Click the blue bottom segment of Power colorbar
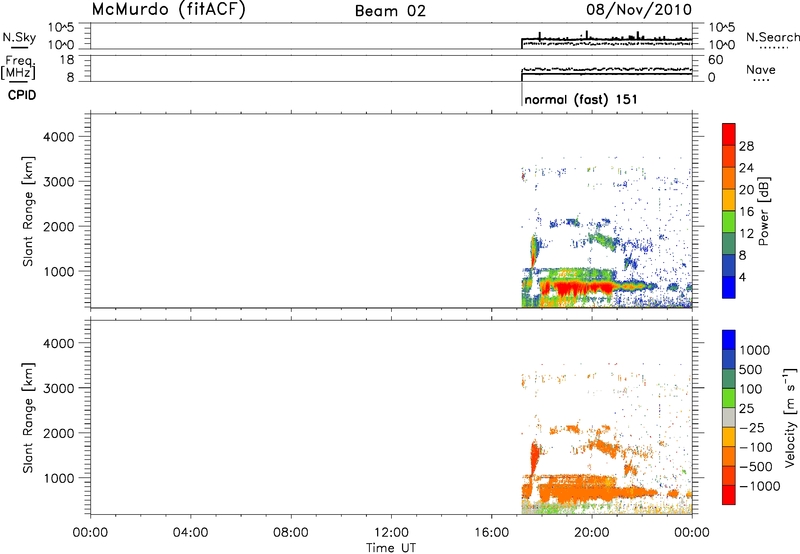Viewport: 800px width, 554px height. coord(729,287)
